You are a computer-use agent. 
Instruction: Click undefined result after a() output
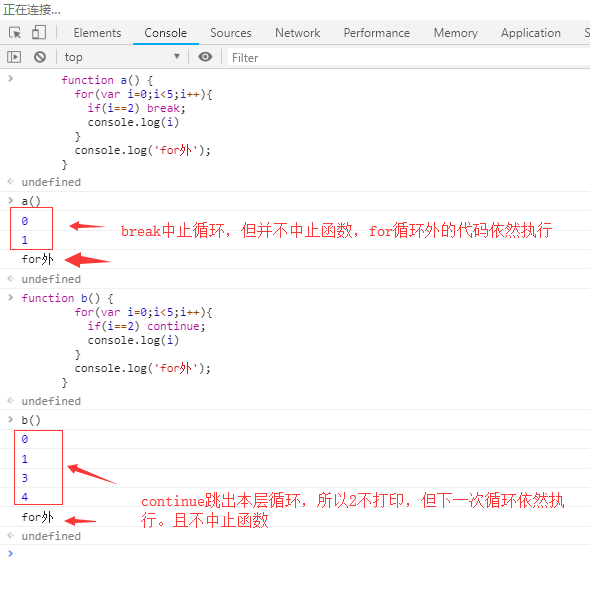(51, 279)
